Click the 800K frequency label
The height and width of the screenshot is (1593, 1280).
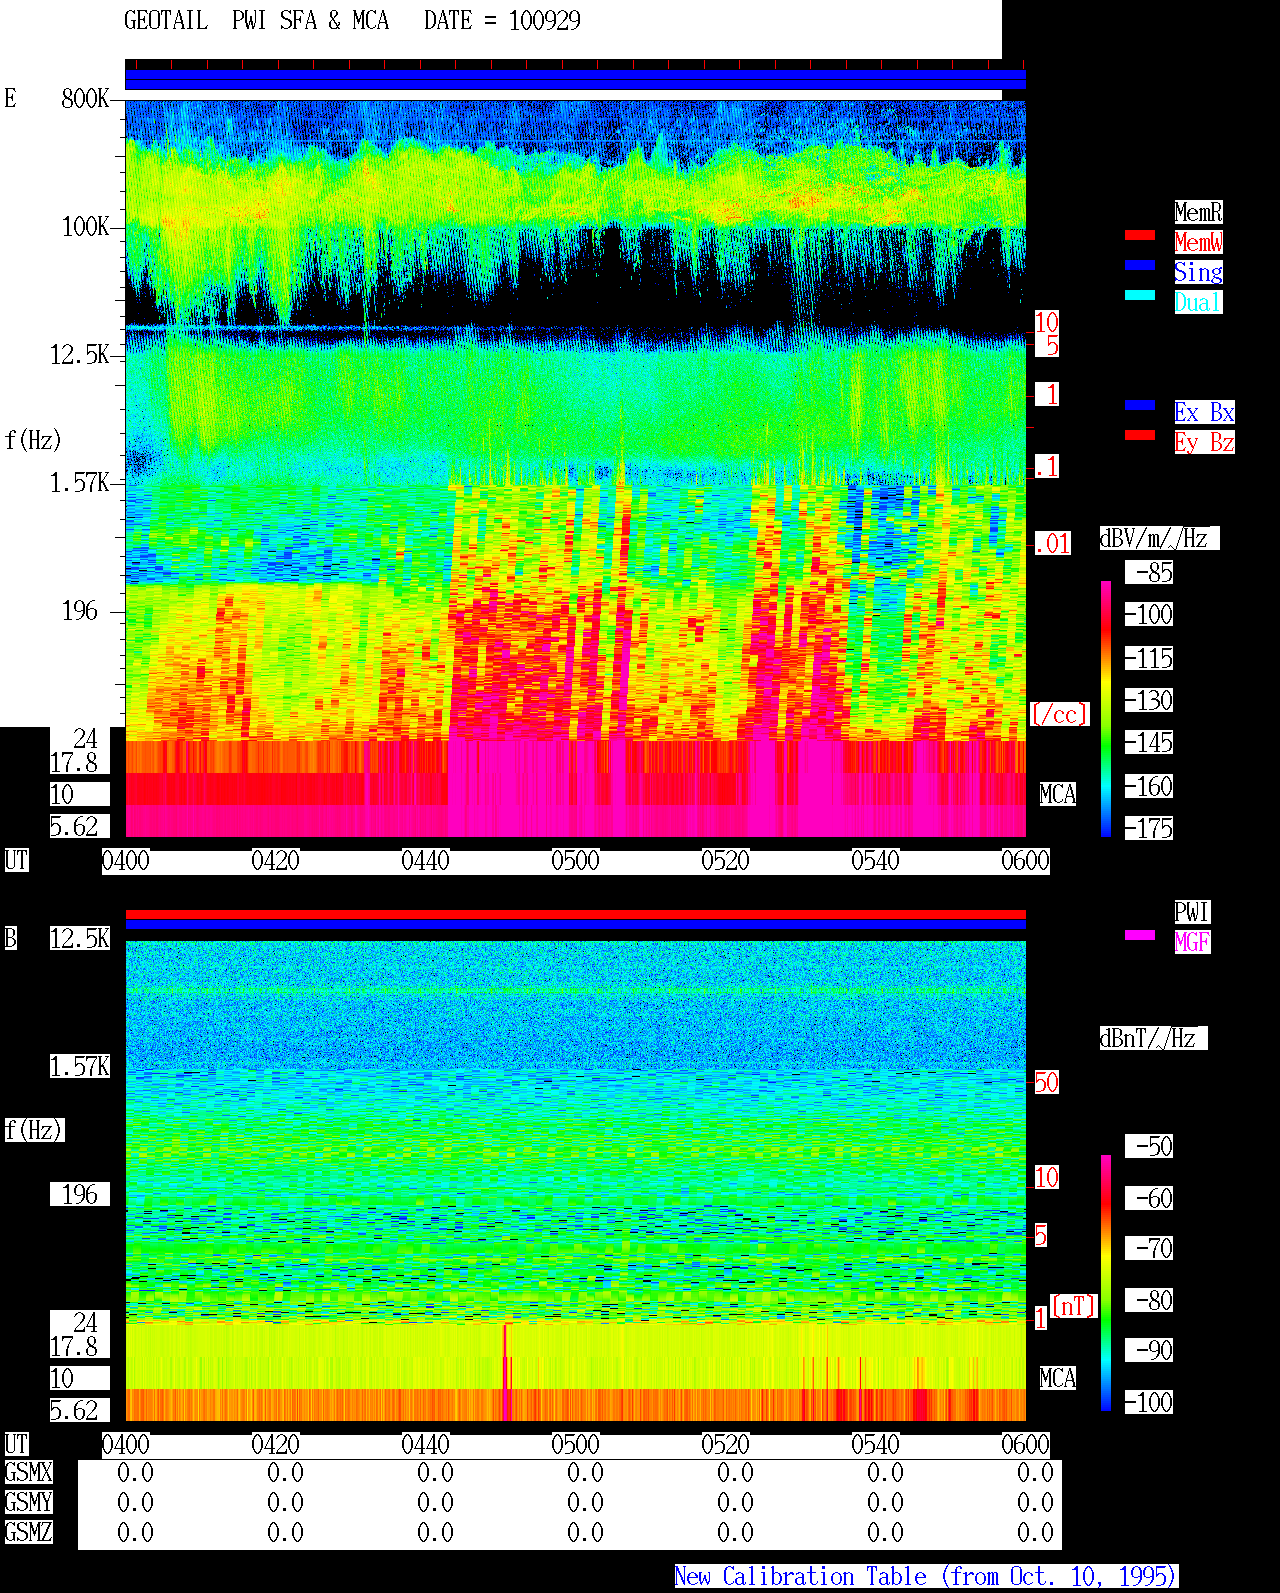tap(85, 99)
